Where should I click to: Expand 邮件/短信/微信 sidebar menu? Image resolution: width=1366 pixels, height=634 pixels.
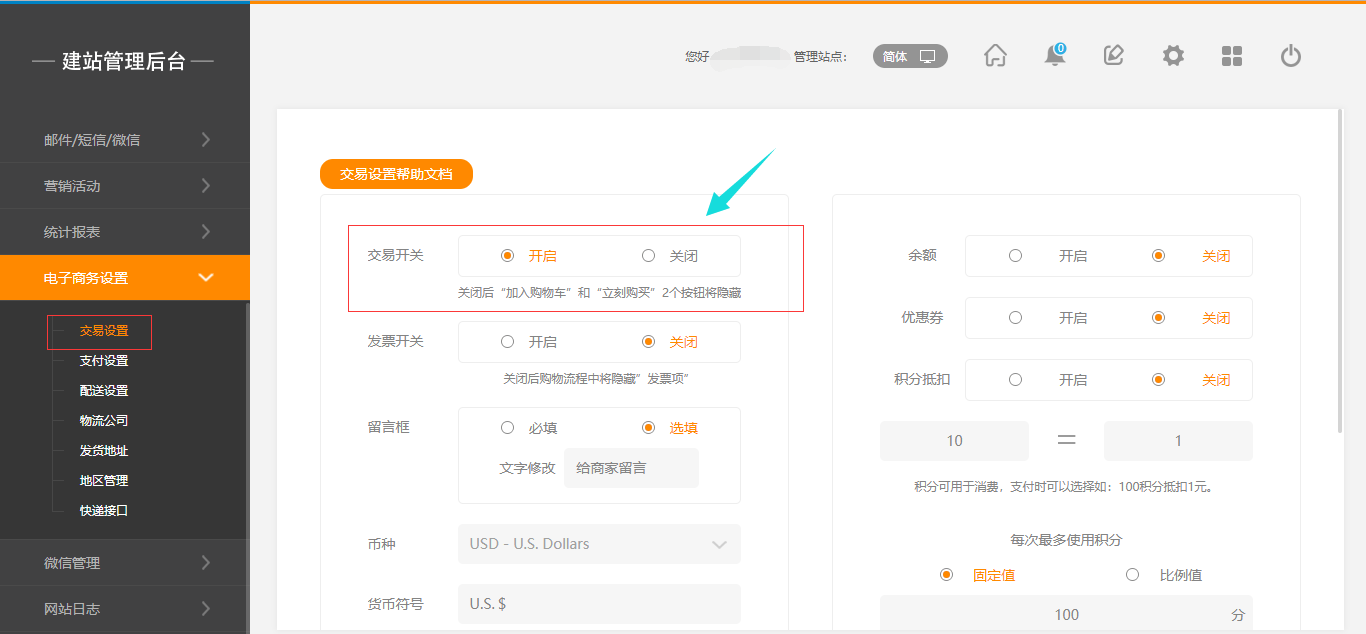coord(124,140)
